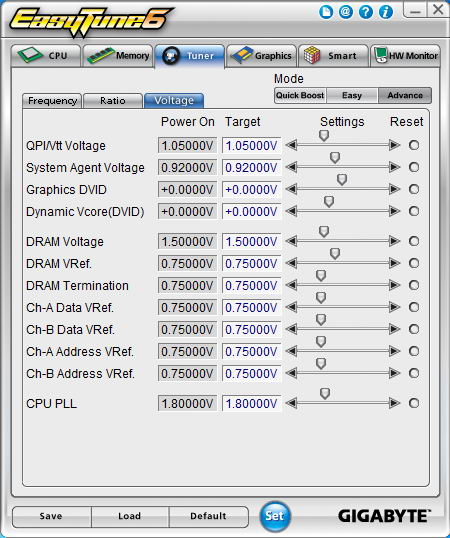Select reset radio for CPU PLL
450x538 pixels.
(414, 403)
